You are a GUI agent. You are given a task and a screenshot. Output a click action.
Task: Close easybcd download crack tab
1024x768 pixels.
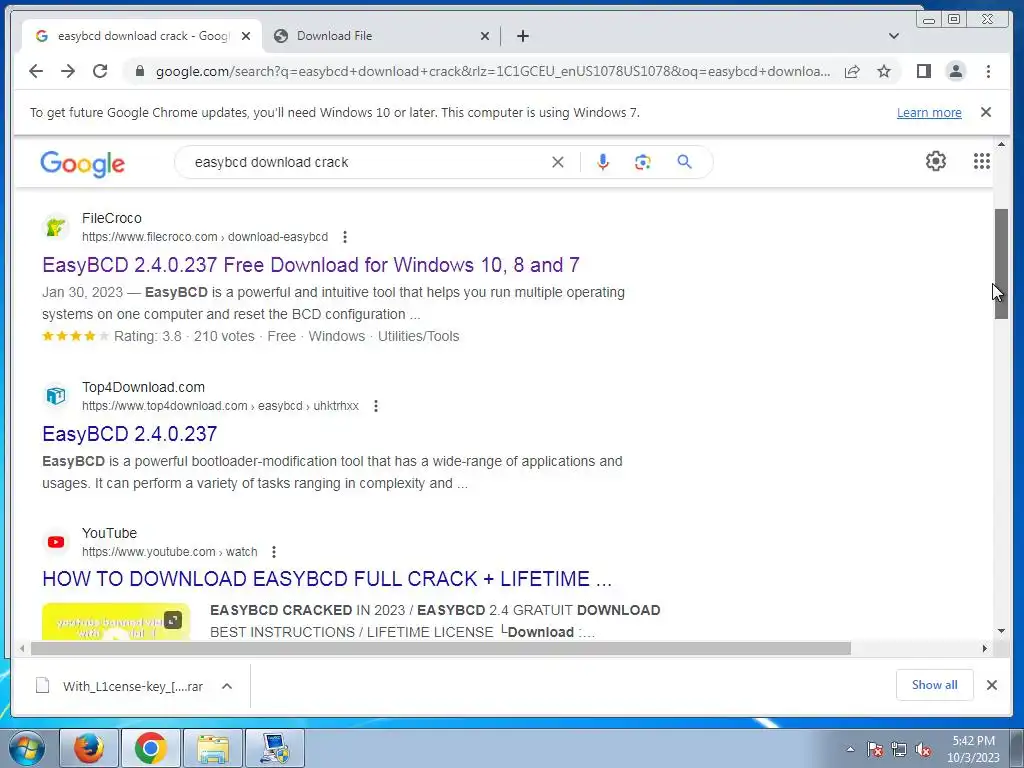(x=246, y=36)
